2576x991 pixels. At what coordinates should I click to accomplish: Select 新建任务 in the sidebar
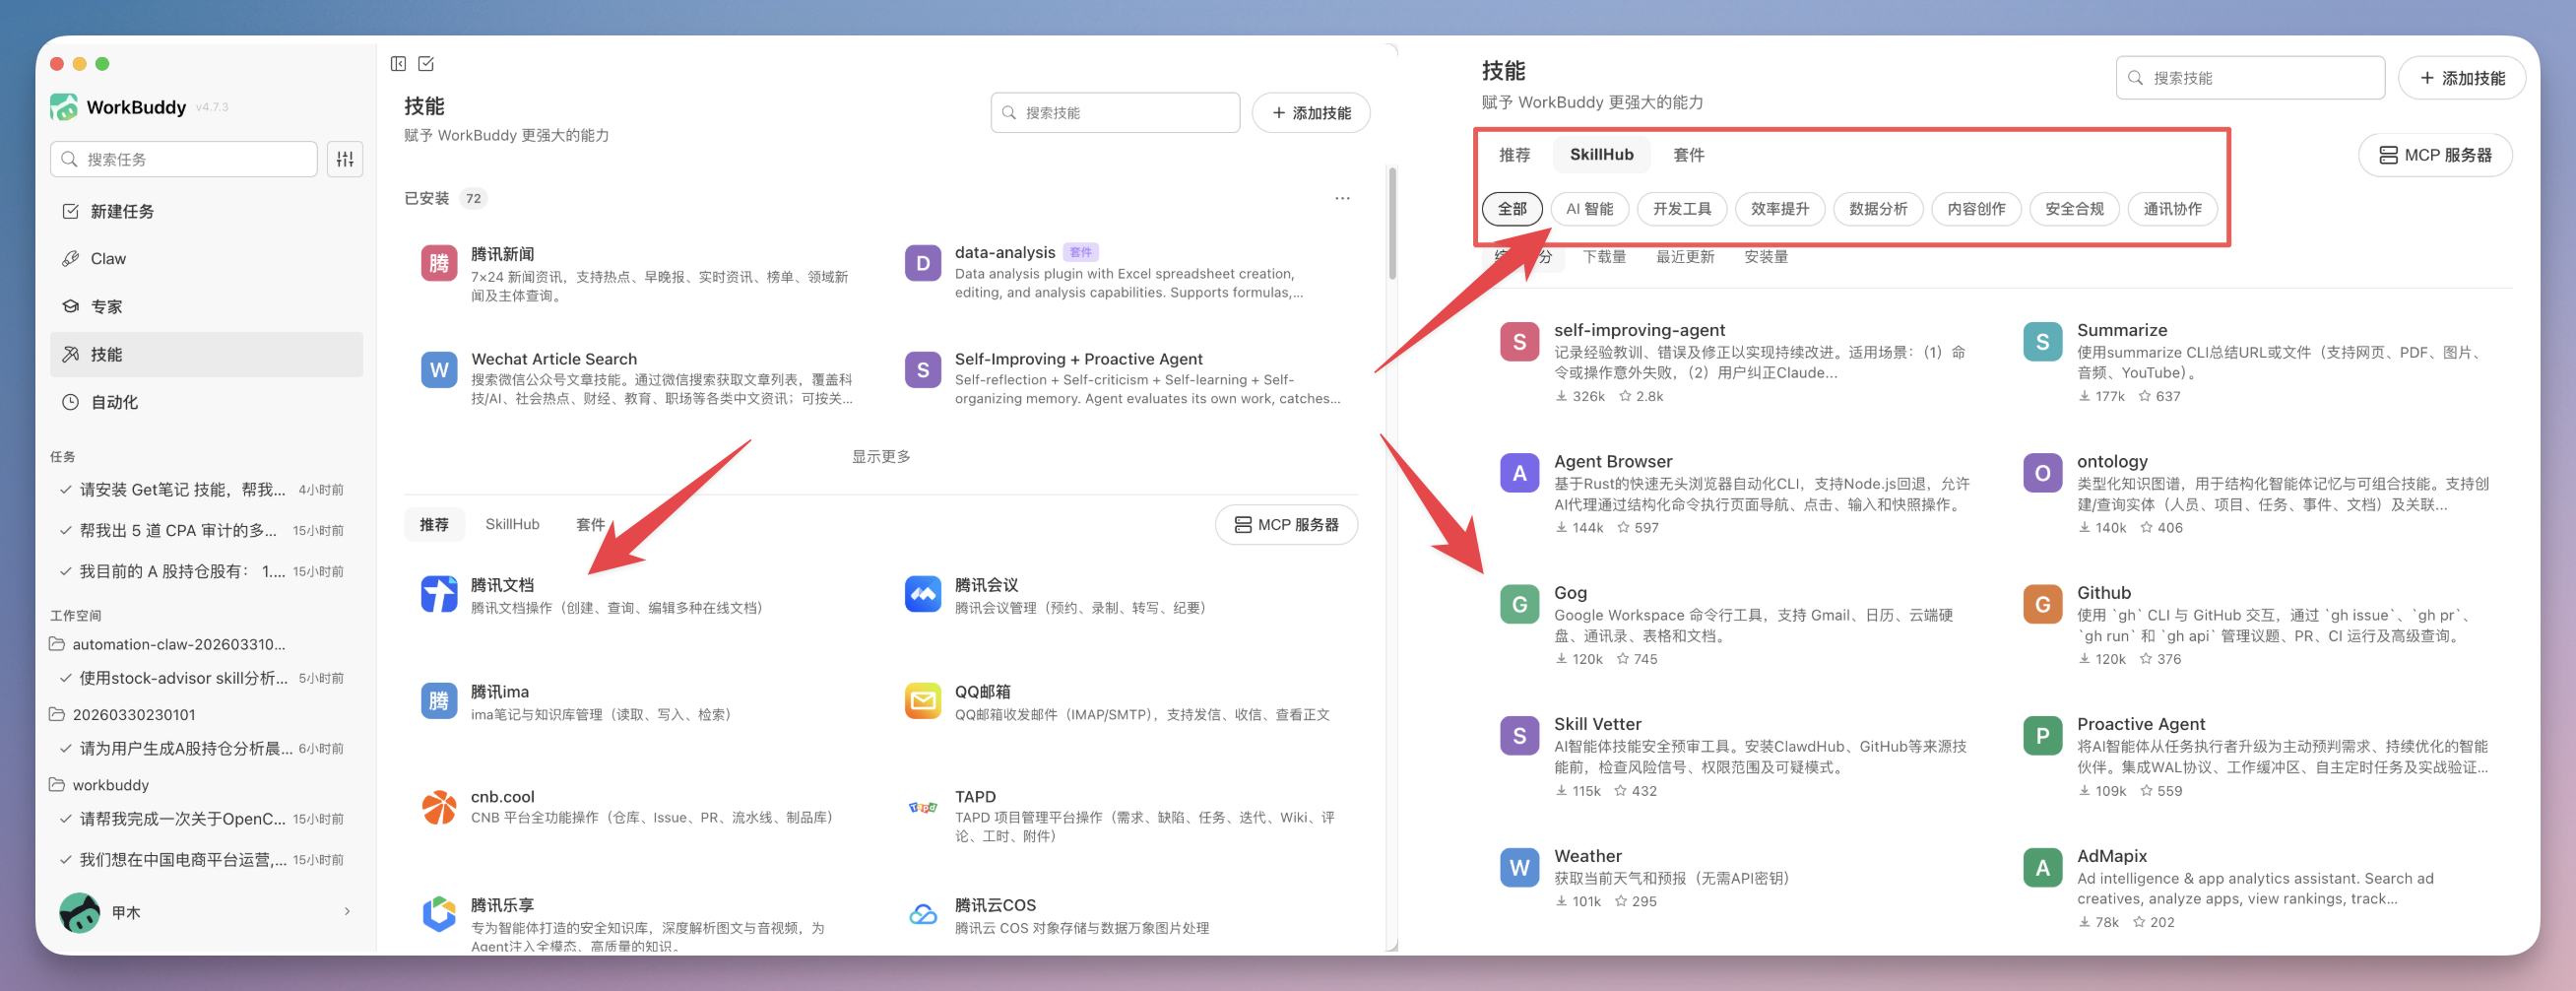pos(206,211)
